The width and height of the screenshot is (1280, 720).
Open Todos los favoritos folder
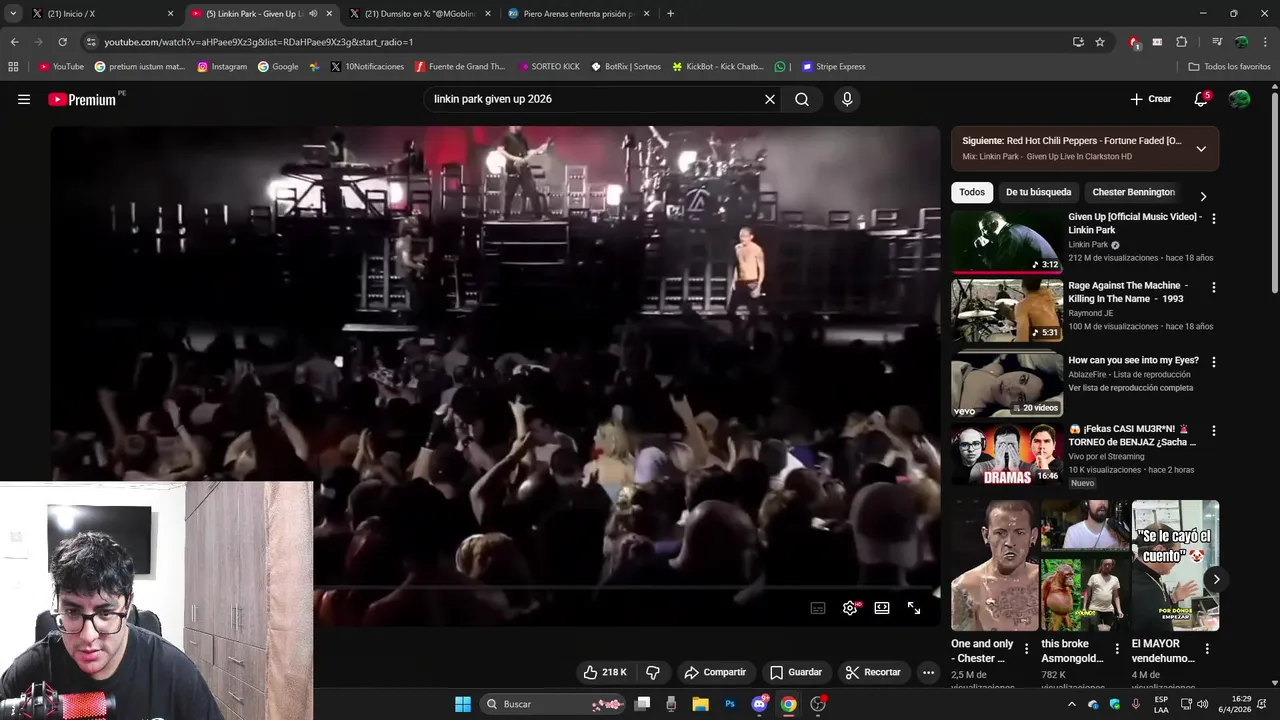tap(1229, 67)
